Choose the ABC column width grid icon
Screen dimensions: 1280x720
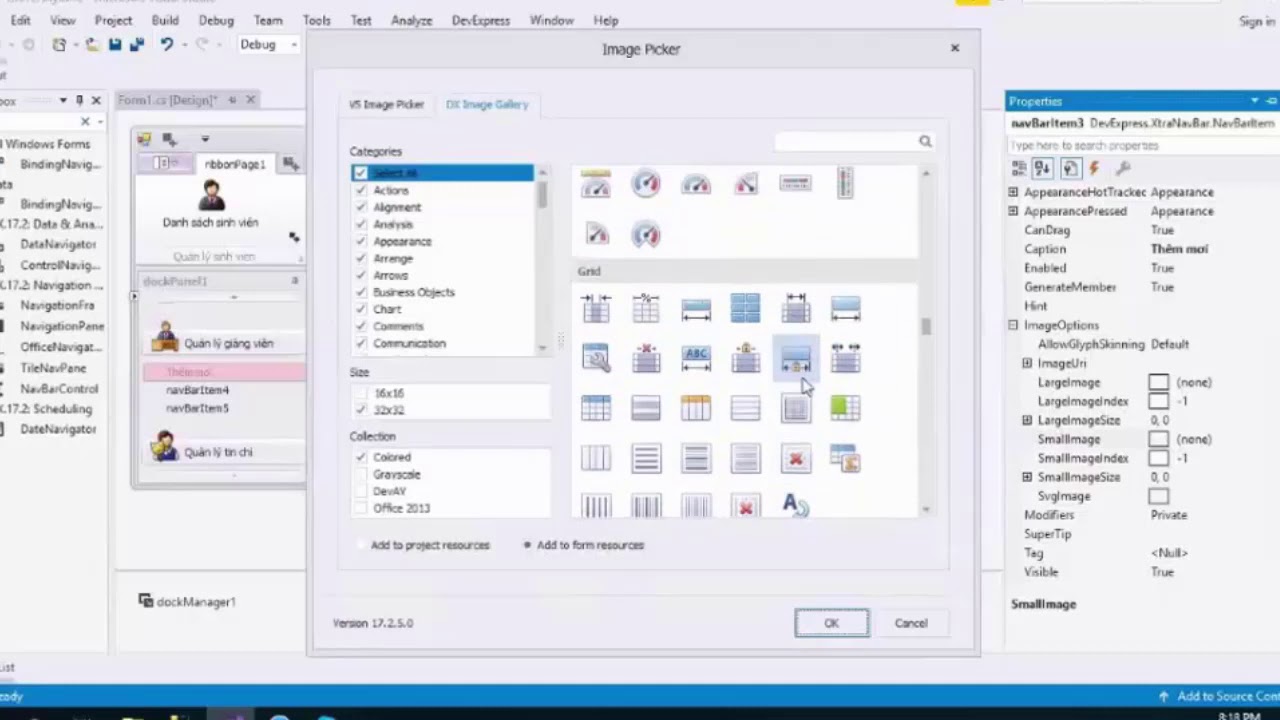696,358
